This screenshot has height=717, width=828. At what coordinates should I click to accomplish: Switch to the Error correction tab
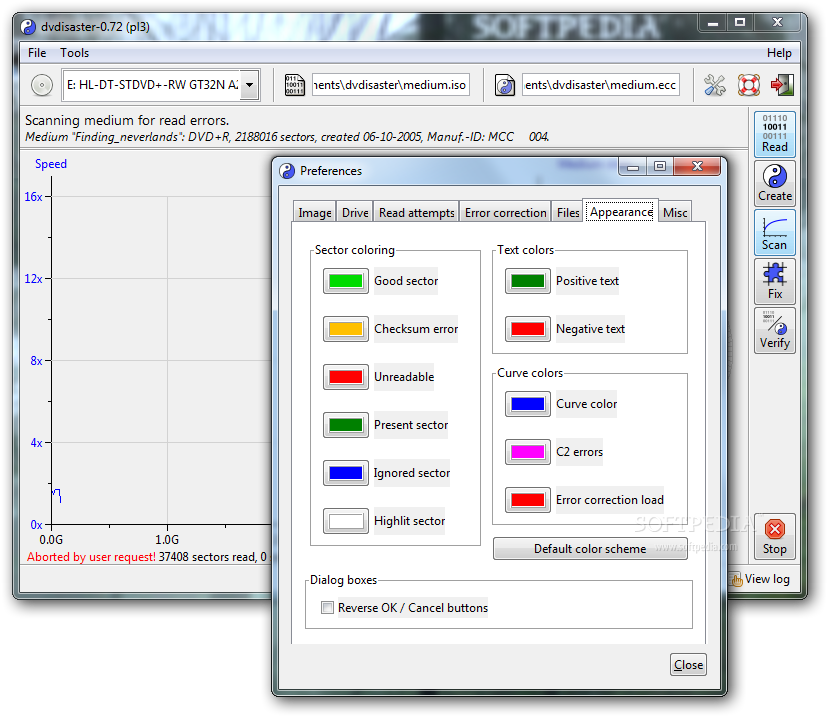[x=505, y=212]
